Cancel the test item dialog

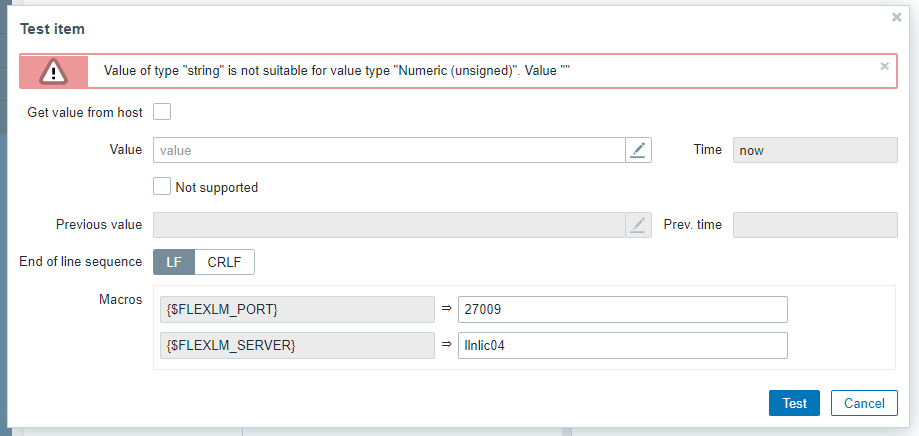coord(864,403)
